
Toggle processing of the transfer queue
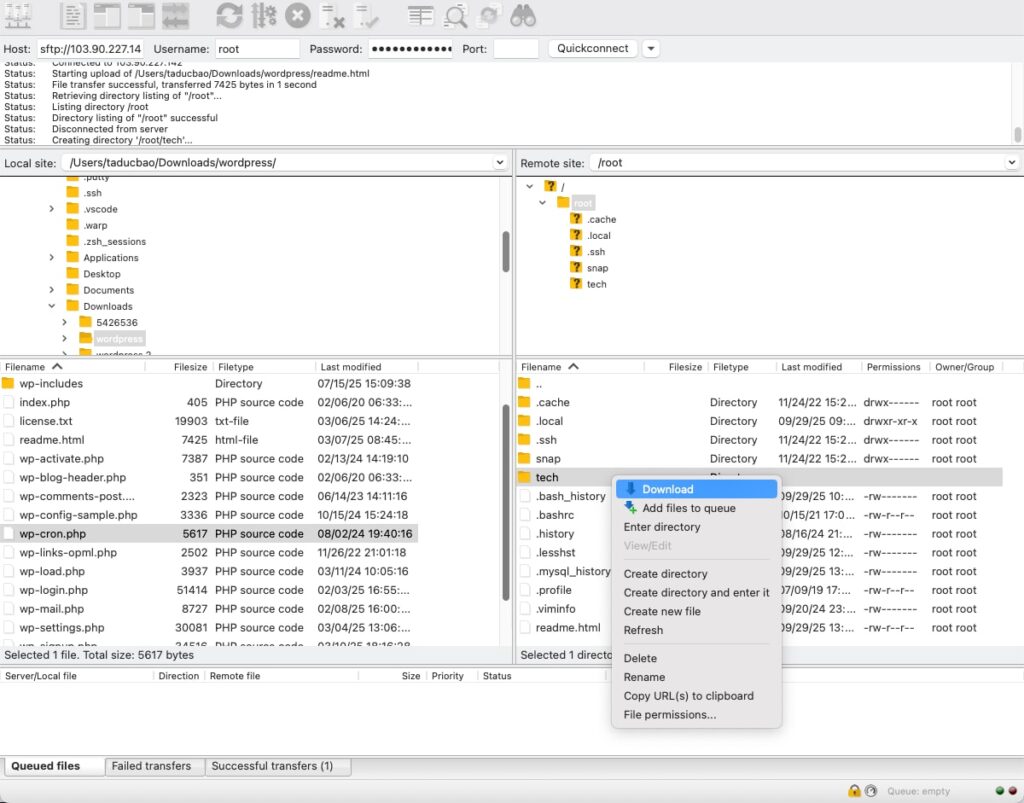263,15
